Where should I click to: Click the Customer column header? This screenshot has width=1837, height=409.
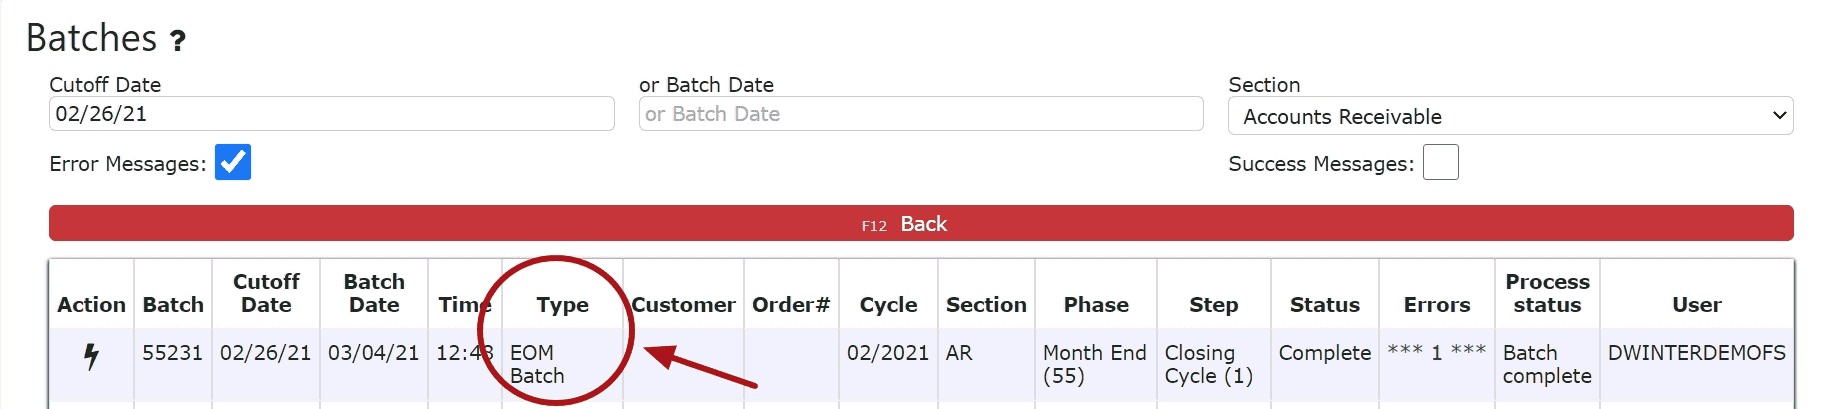click(x=683, y=305)
